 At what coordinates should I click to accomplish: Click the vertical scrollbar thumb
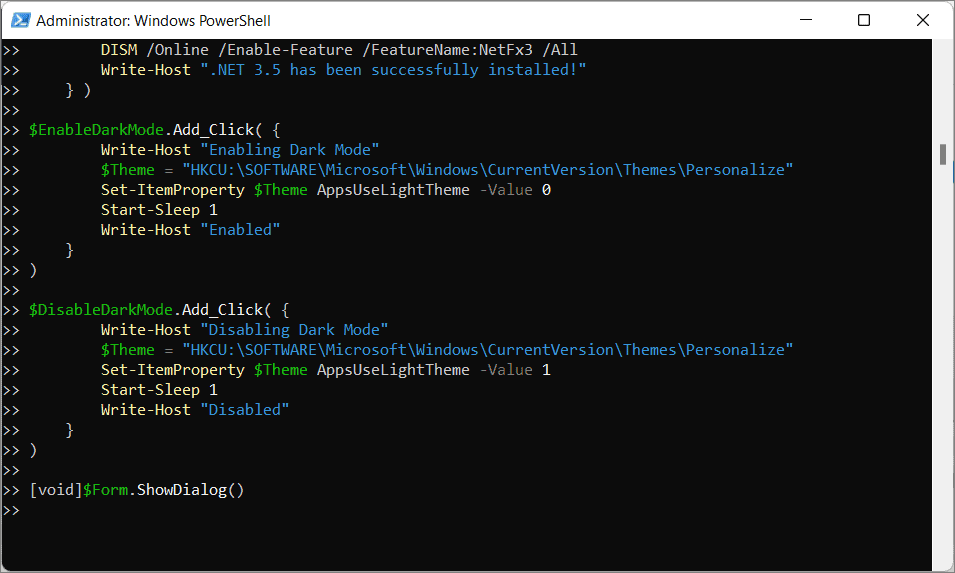coord(942,154)
